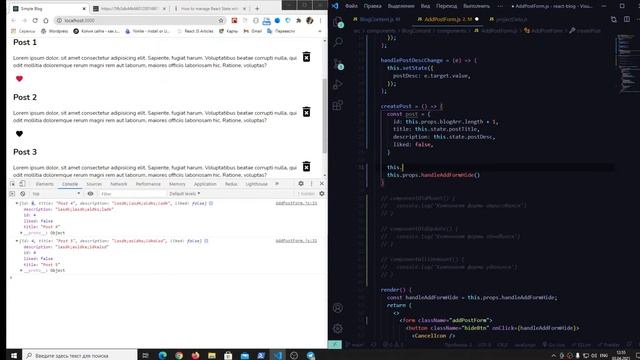
Task: Open DevTools Application tab
Action: pos(205,184)
